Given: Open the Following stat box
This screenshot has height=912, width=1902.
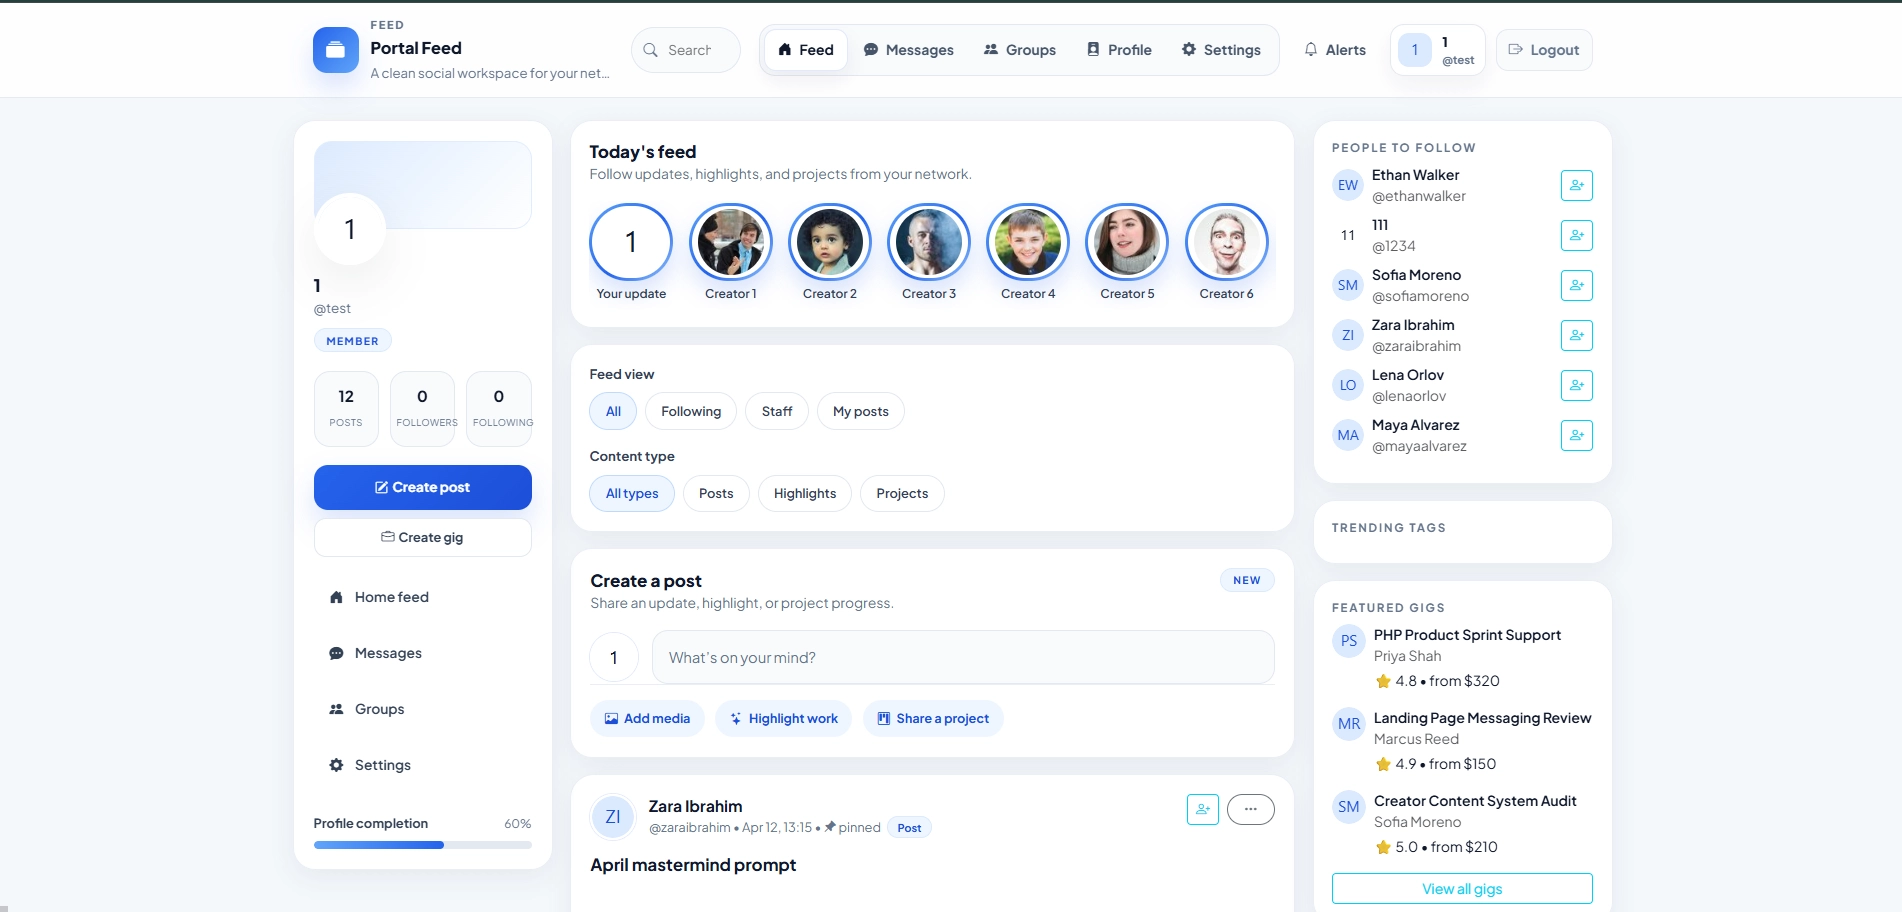Looking at the screenshot, I should (x=499, y=408).
